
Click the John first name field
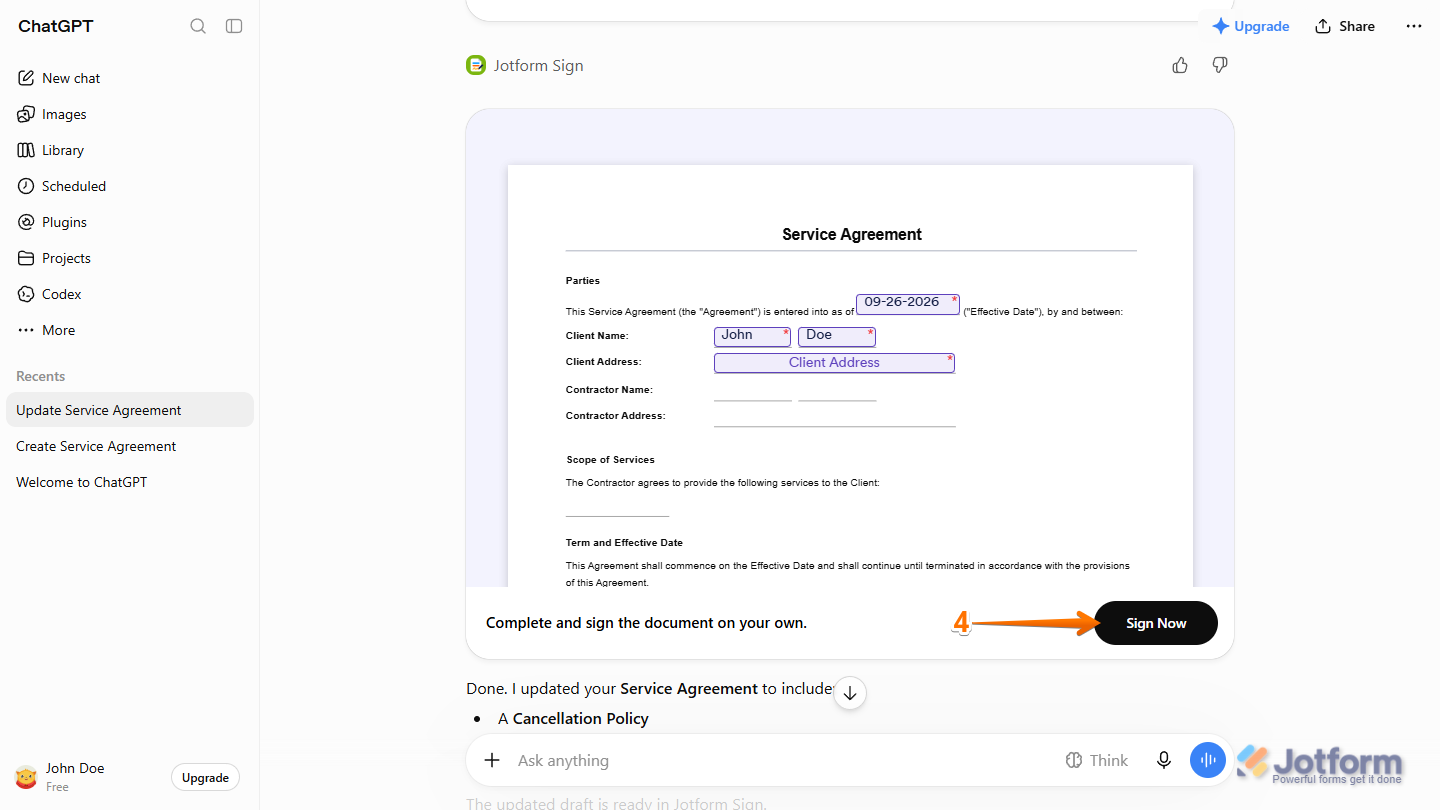pos(752,336)
